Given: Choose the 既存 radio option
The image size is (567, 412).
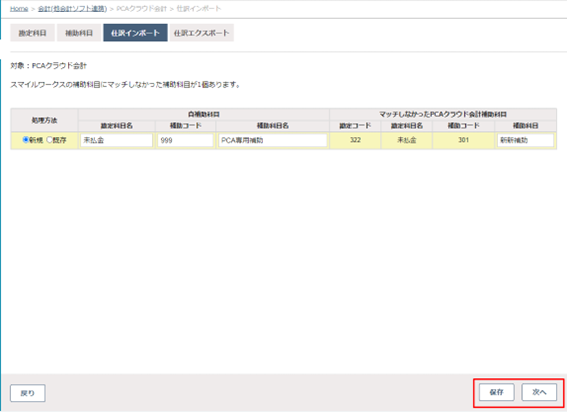Looking at the screenshot, I should 49,140.
